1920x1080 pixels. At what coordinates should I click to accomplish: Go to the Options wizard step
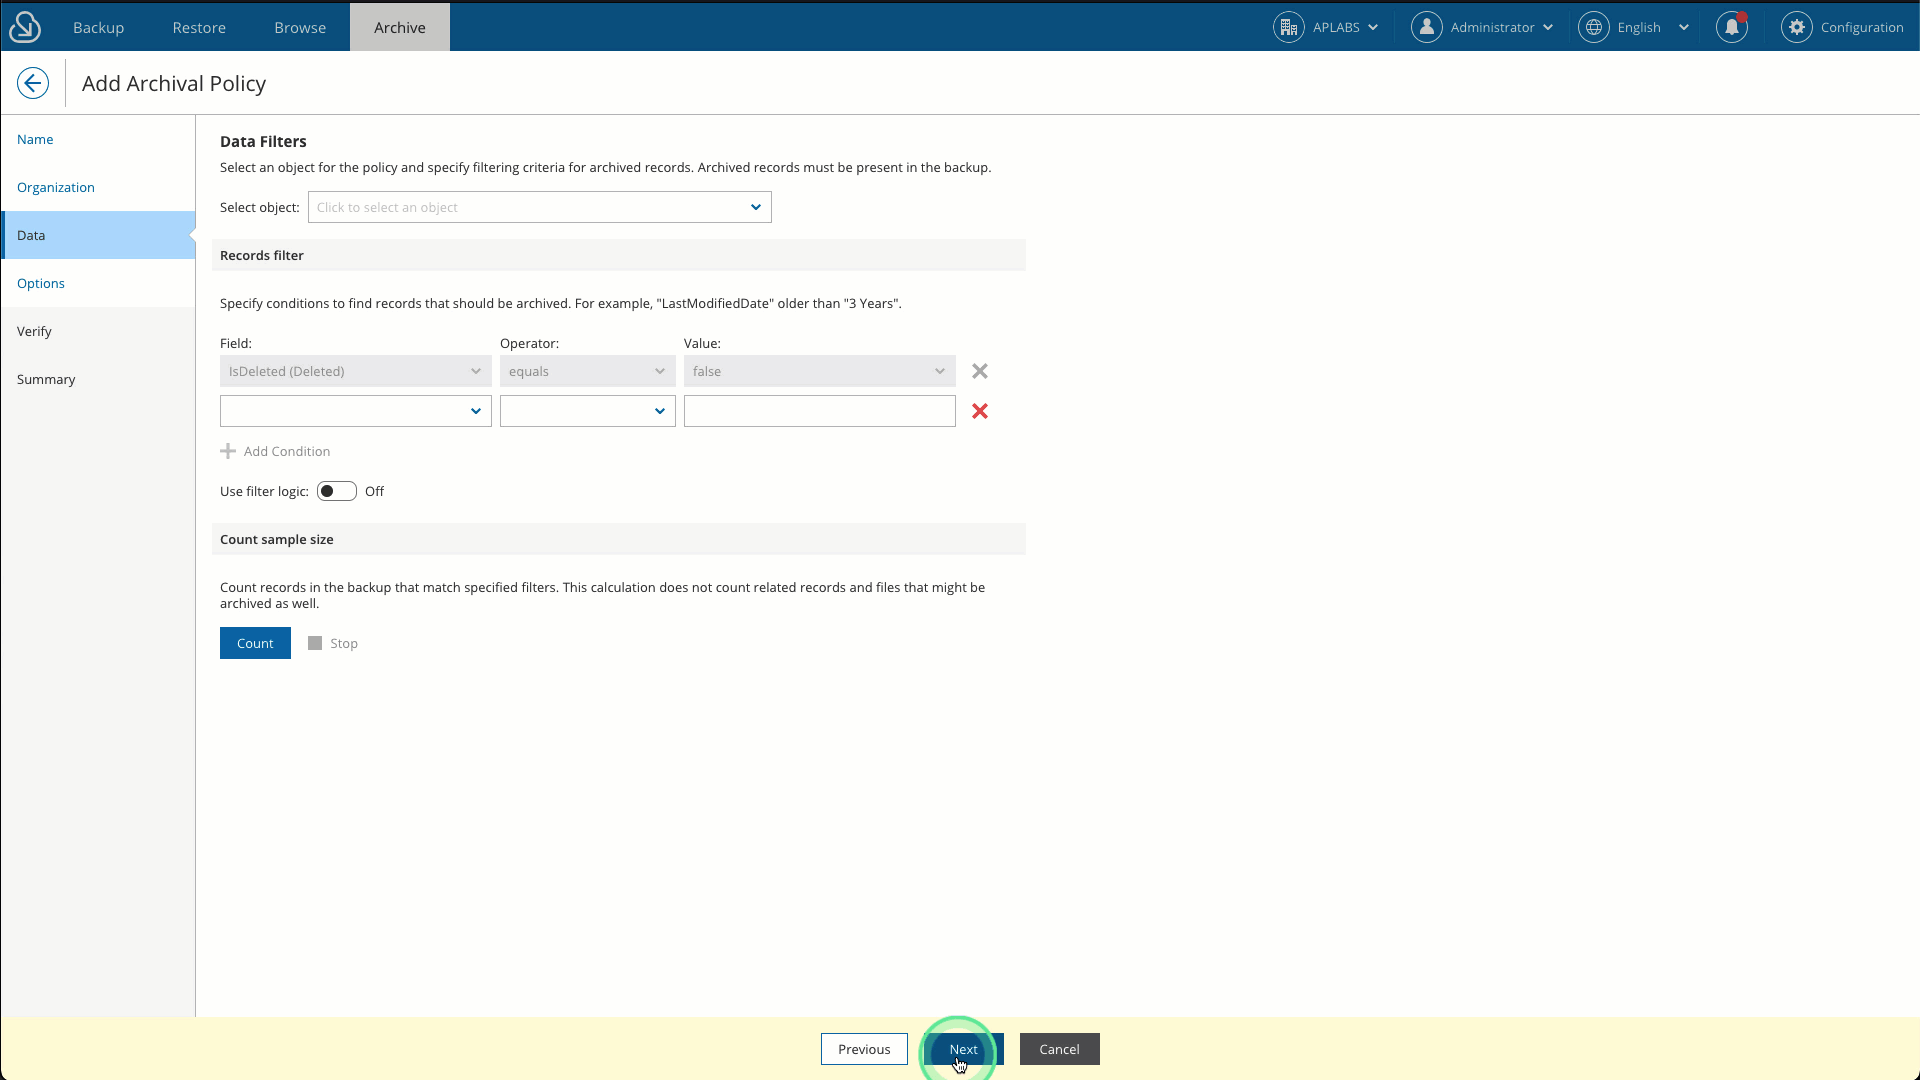click(98, 283)
